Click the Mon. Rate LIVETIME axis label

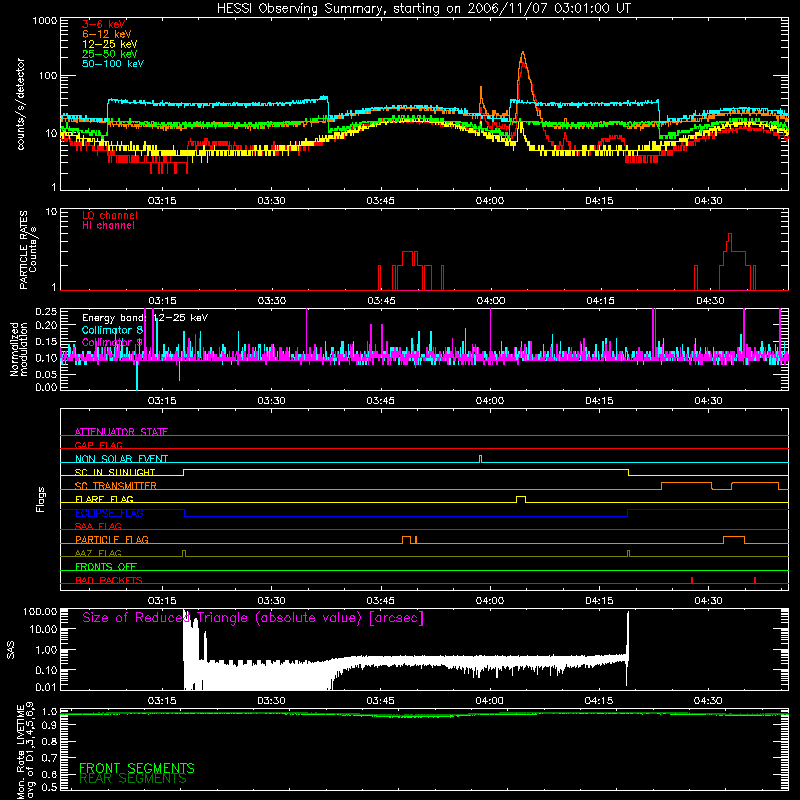[x=26, y=751]
